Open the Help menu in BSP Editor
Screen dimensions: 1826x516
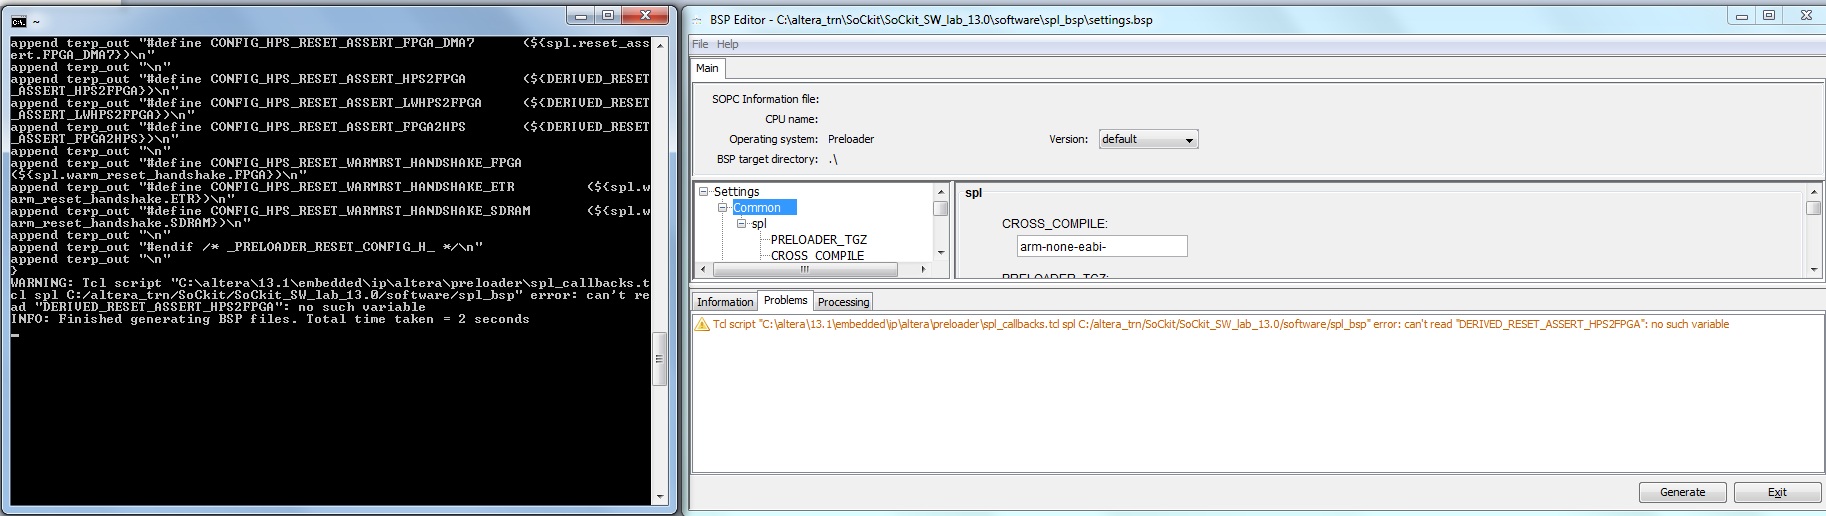click(727, 44)
